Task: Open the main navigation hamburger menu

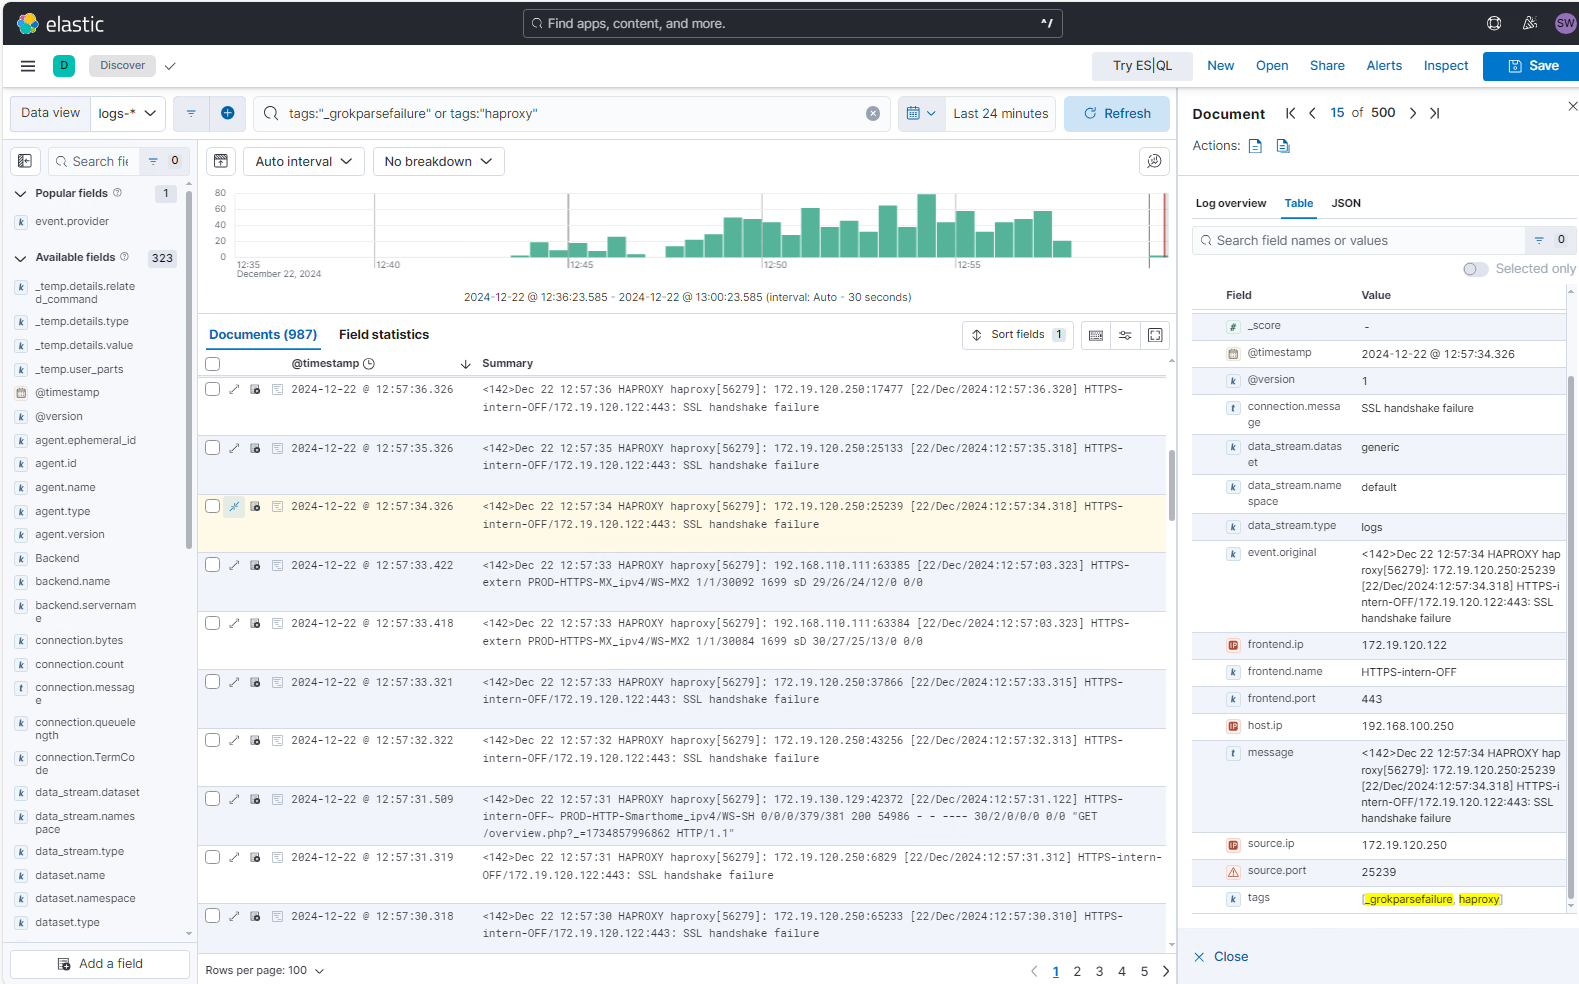Action: 28,66
